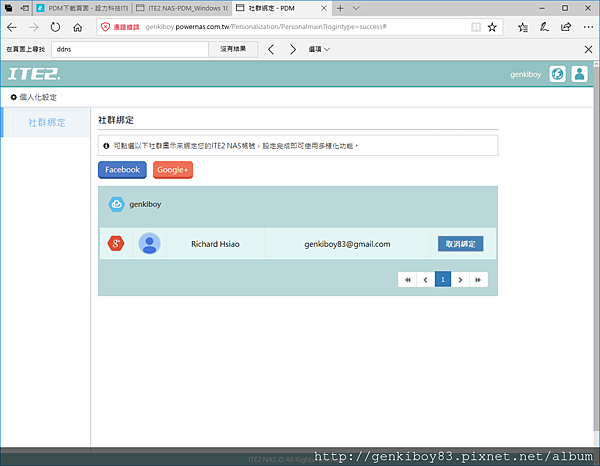Viewport: 600px width, 466px height.
Task: Select page 1 in pagination
Action: click(443, 280)
